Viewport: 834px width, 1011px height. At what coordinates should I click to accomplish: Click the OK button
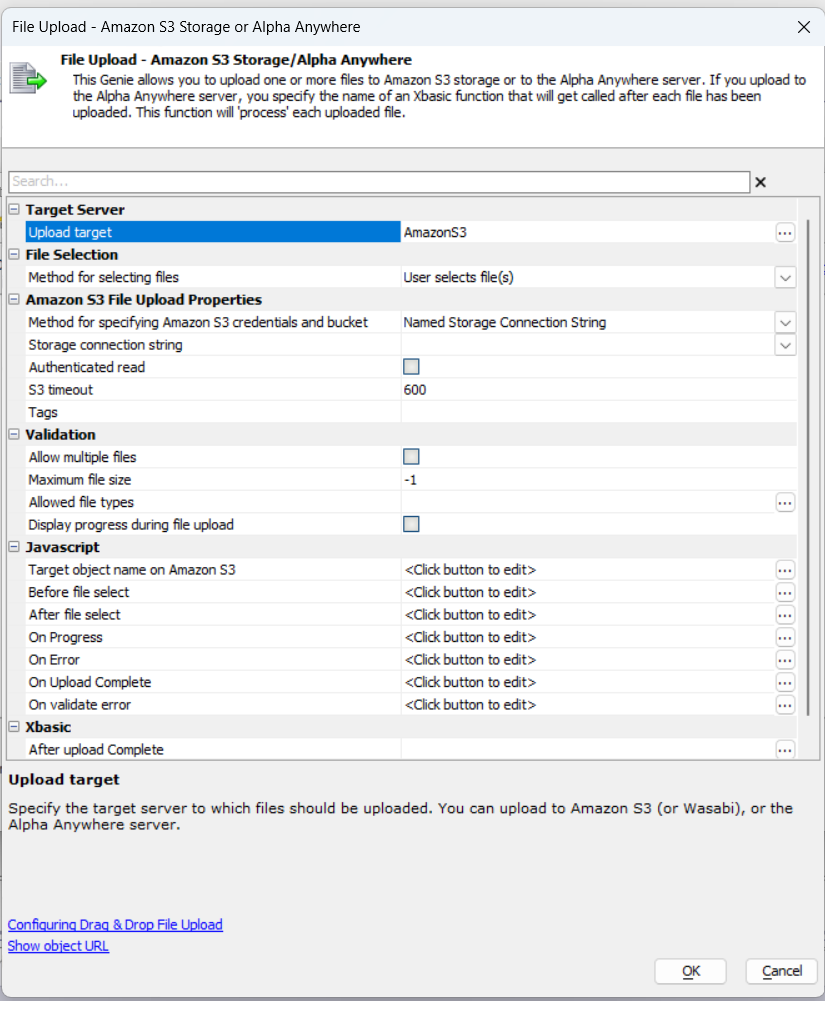pos(691,972)
